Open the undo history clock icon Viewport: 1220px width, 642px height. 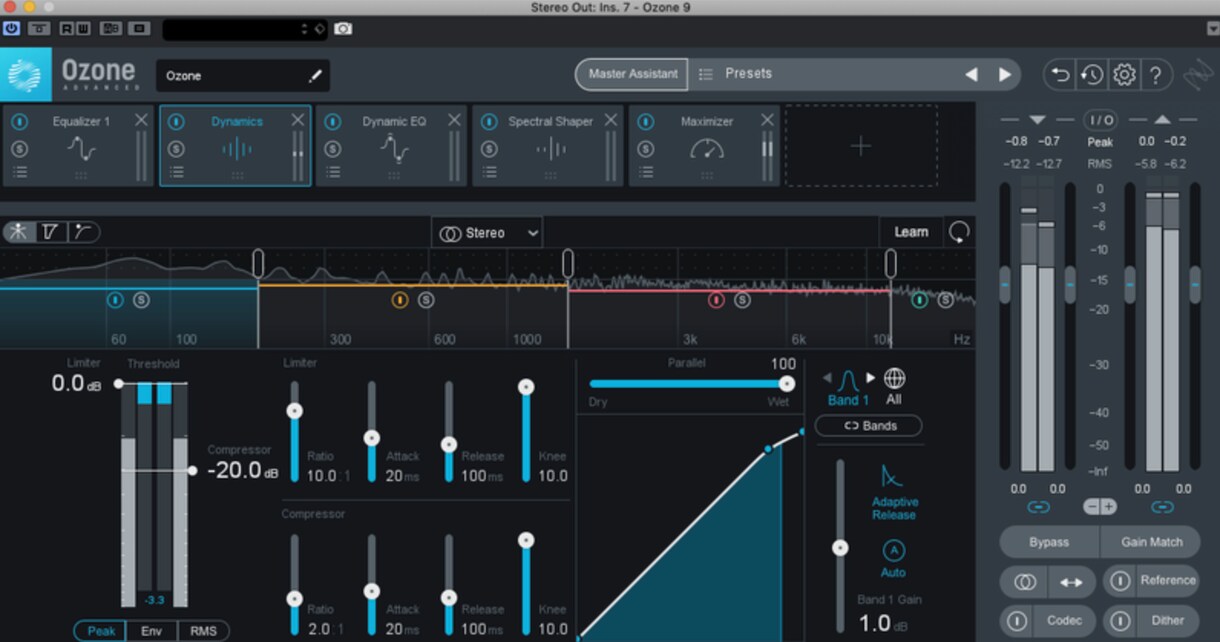[1092, 74]
